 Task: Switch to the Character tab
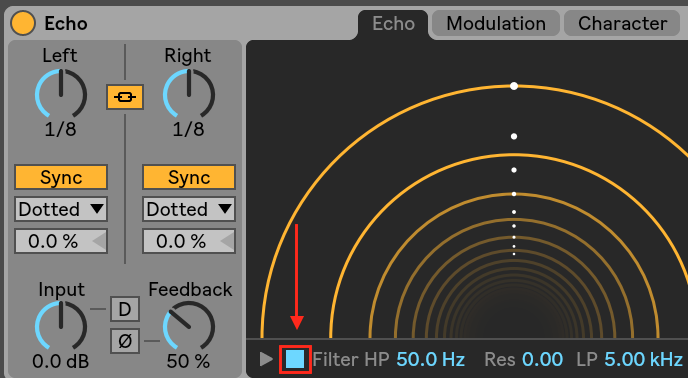[622, 23]
